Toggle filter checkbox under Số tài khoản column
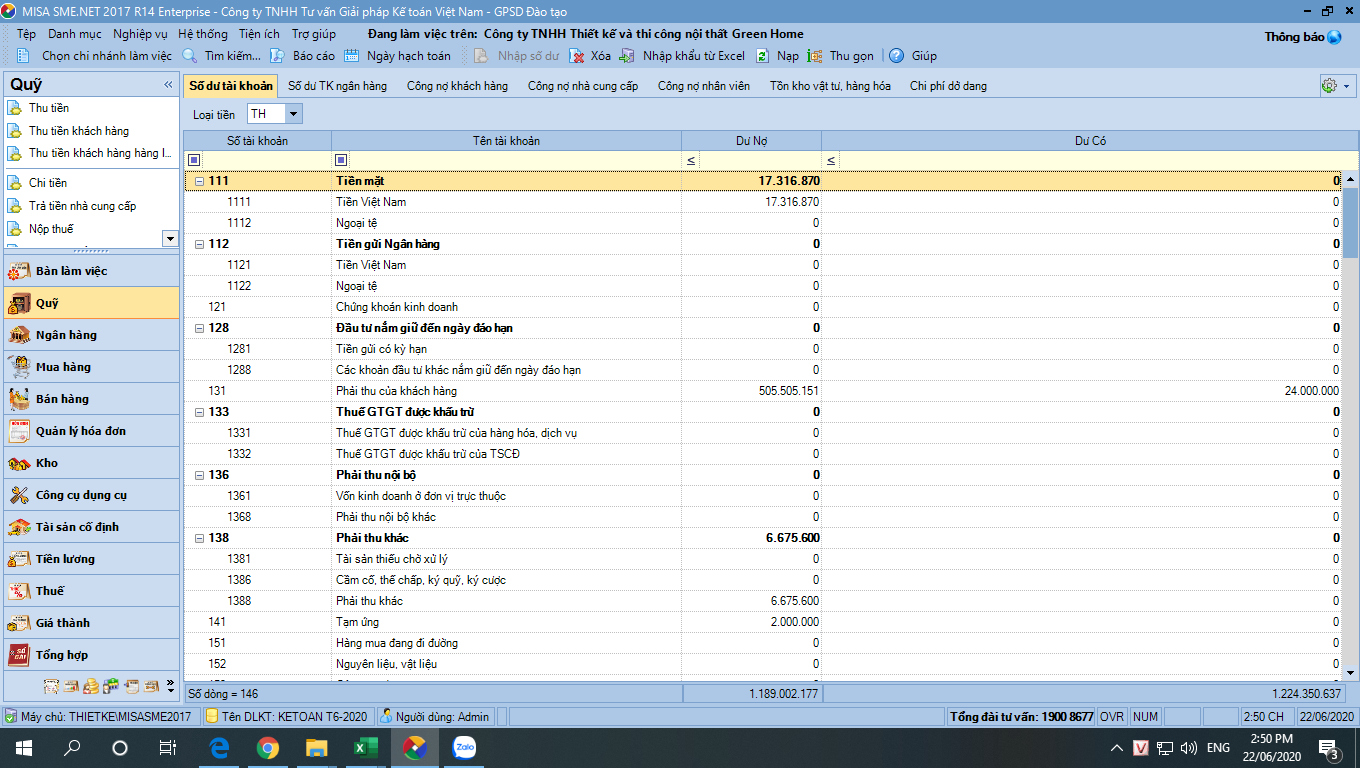This screenshot has height=768, width=1360. coord(194,160)
